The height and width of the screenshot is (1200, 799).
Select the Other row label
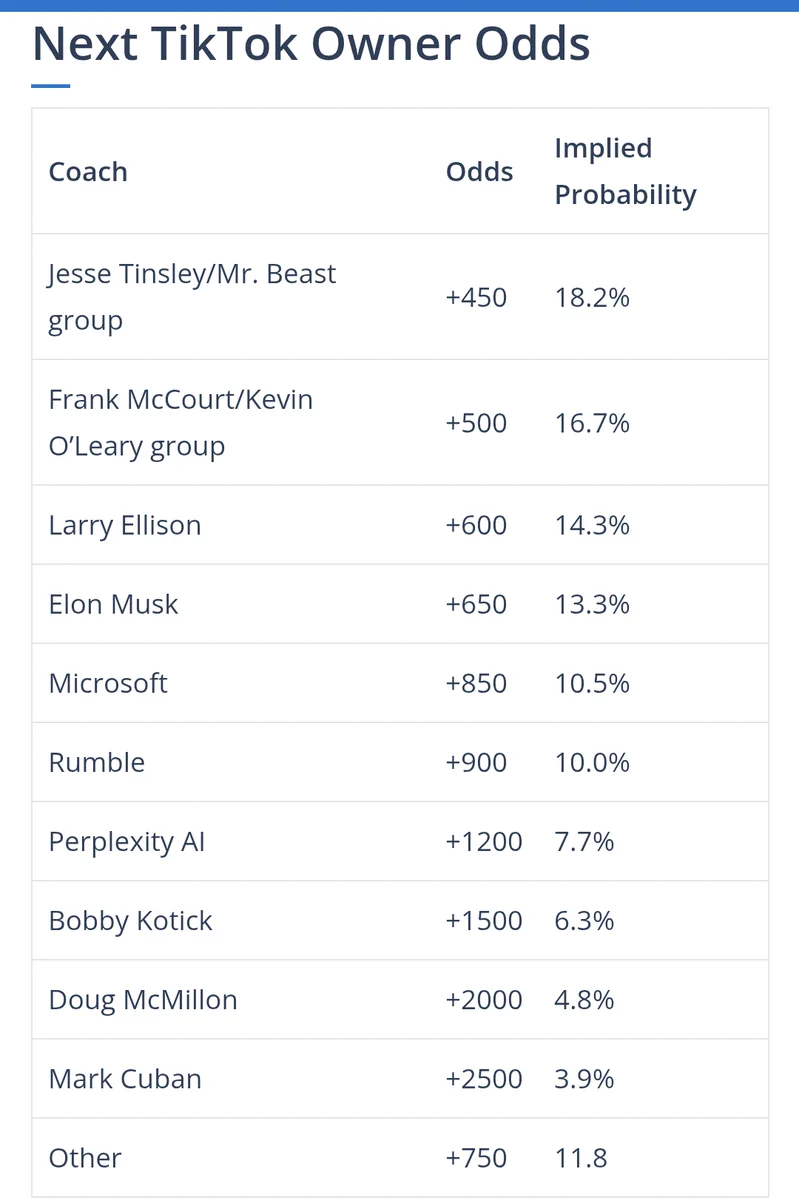(x=85, y=1157)
